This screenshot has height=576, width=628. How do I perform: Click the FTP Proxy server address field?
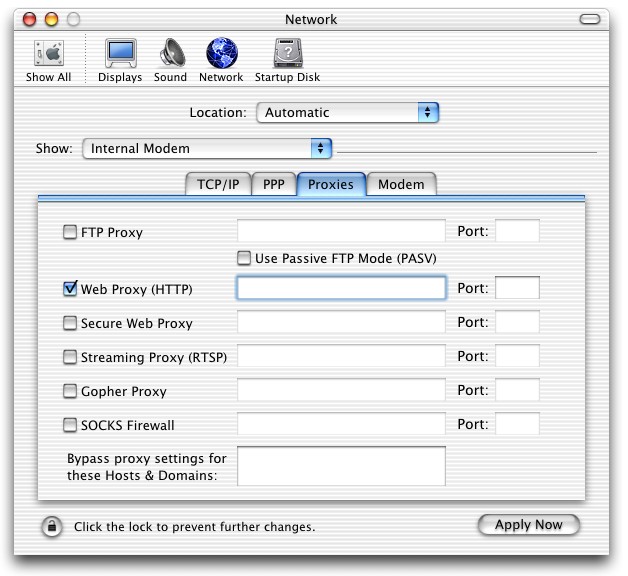[341, 231]
